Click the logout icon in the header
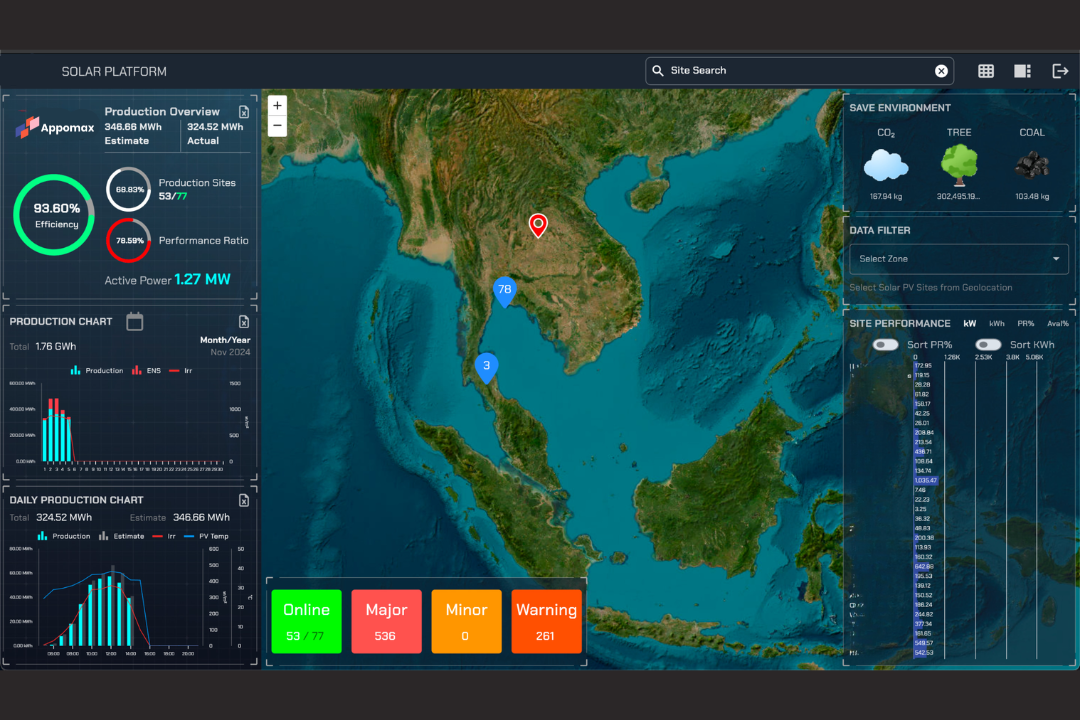This screenshot has width=1080, height=720. click(x=1060, y=71)
